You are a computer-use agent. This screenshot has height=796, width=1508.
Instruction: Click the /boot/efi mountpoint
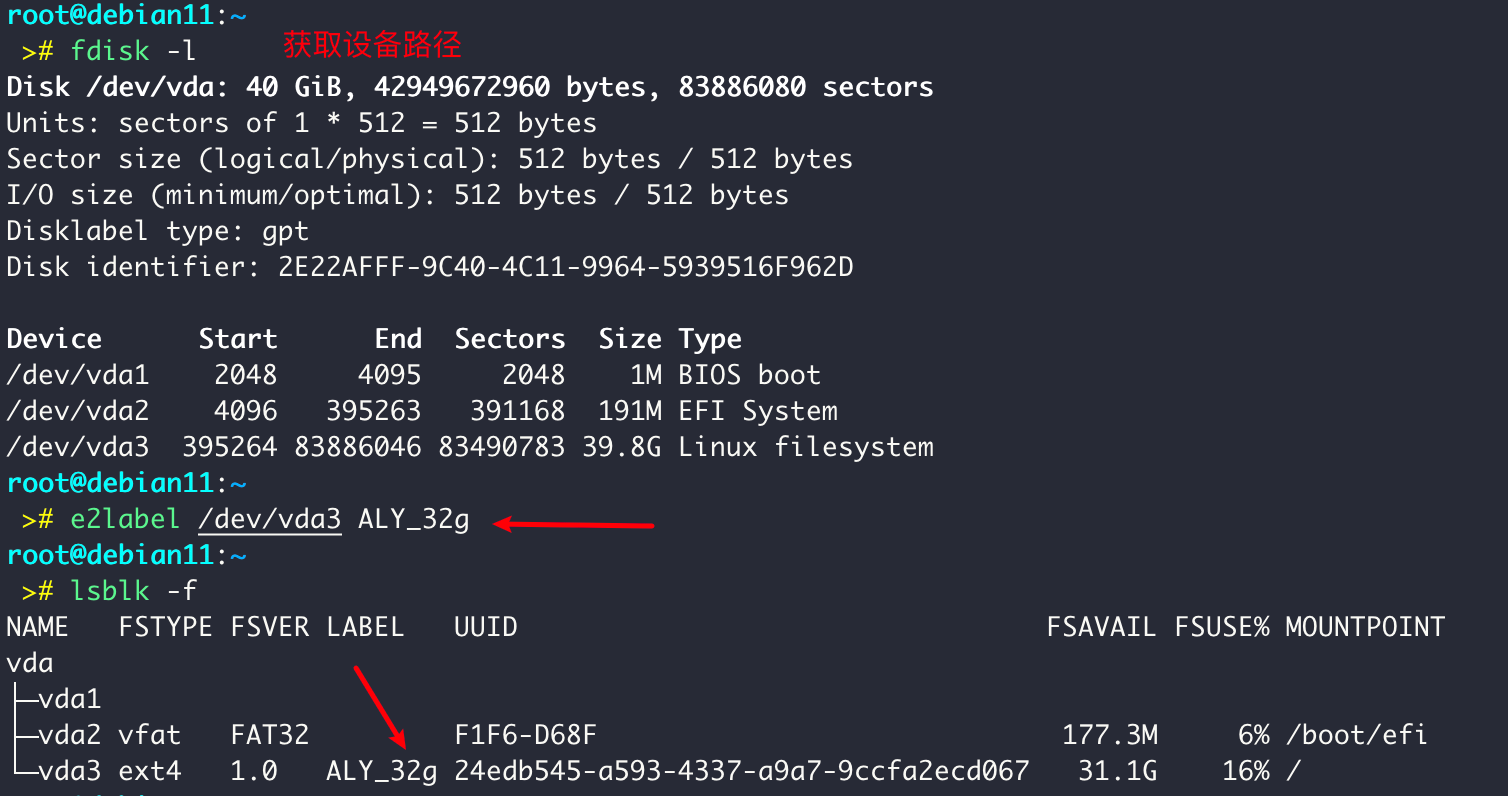tap(1356, 735)
